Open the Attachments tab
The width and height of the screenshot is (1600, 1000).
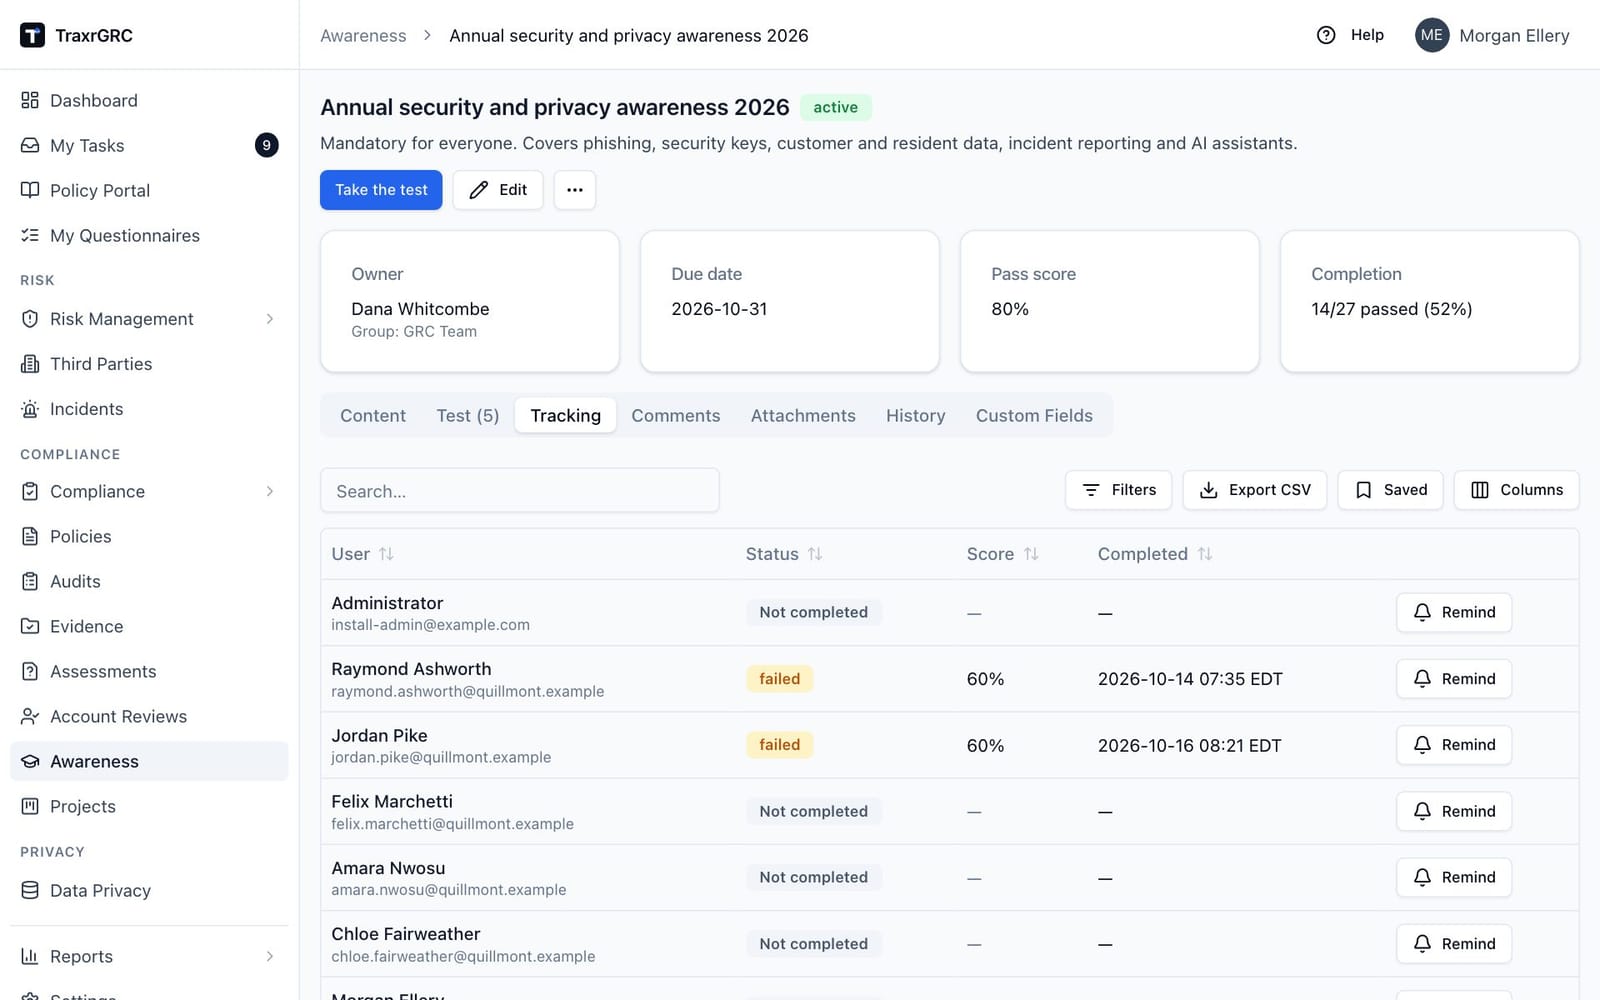(803, 415)
